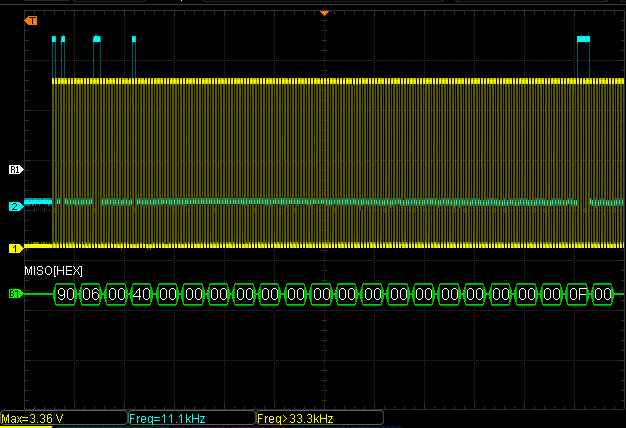The image size is (626, 428).
Task: Click the MISO[HEX] decode label
Action: pyautogui.click(x=53, y=271)
